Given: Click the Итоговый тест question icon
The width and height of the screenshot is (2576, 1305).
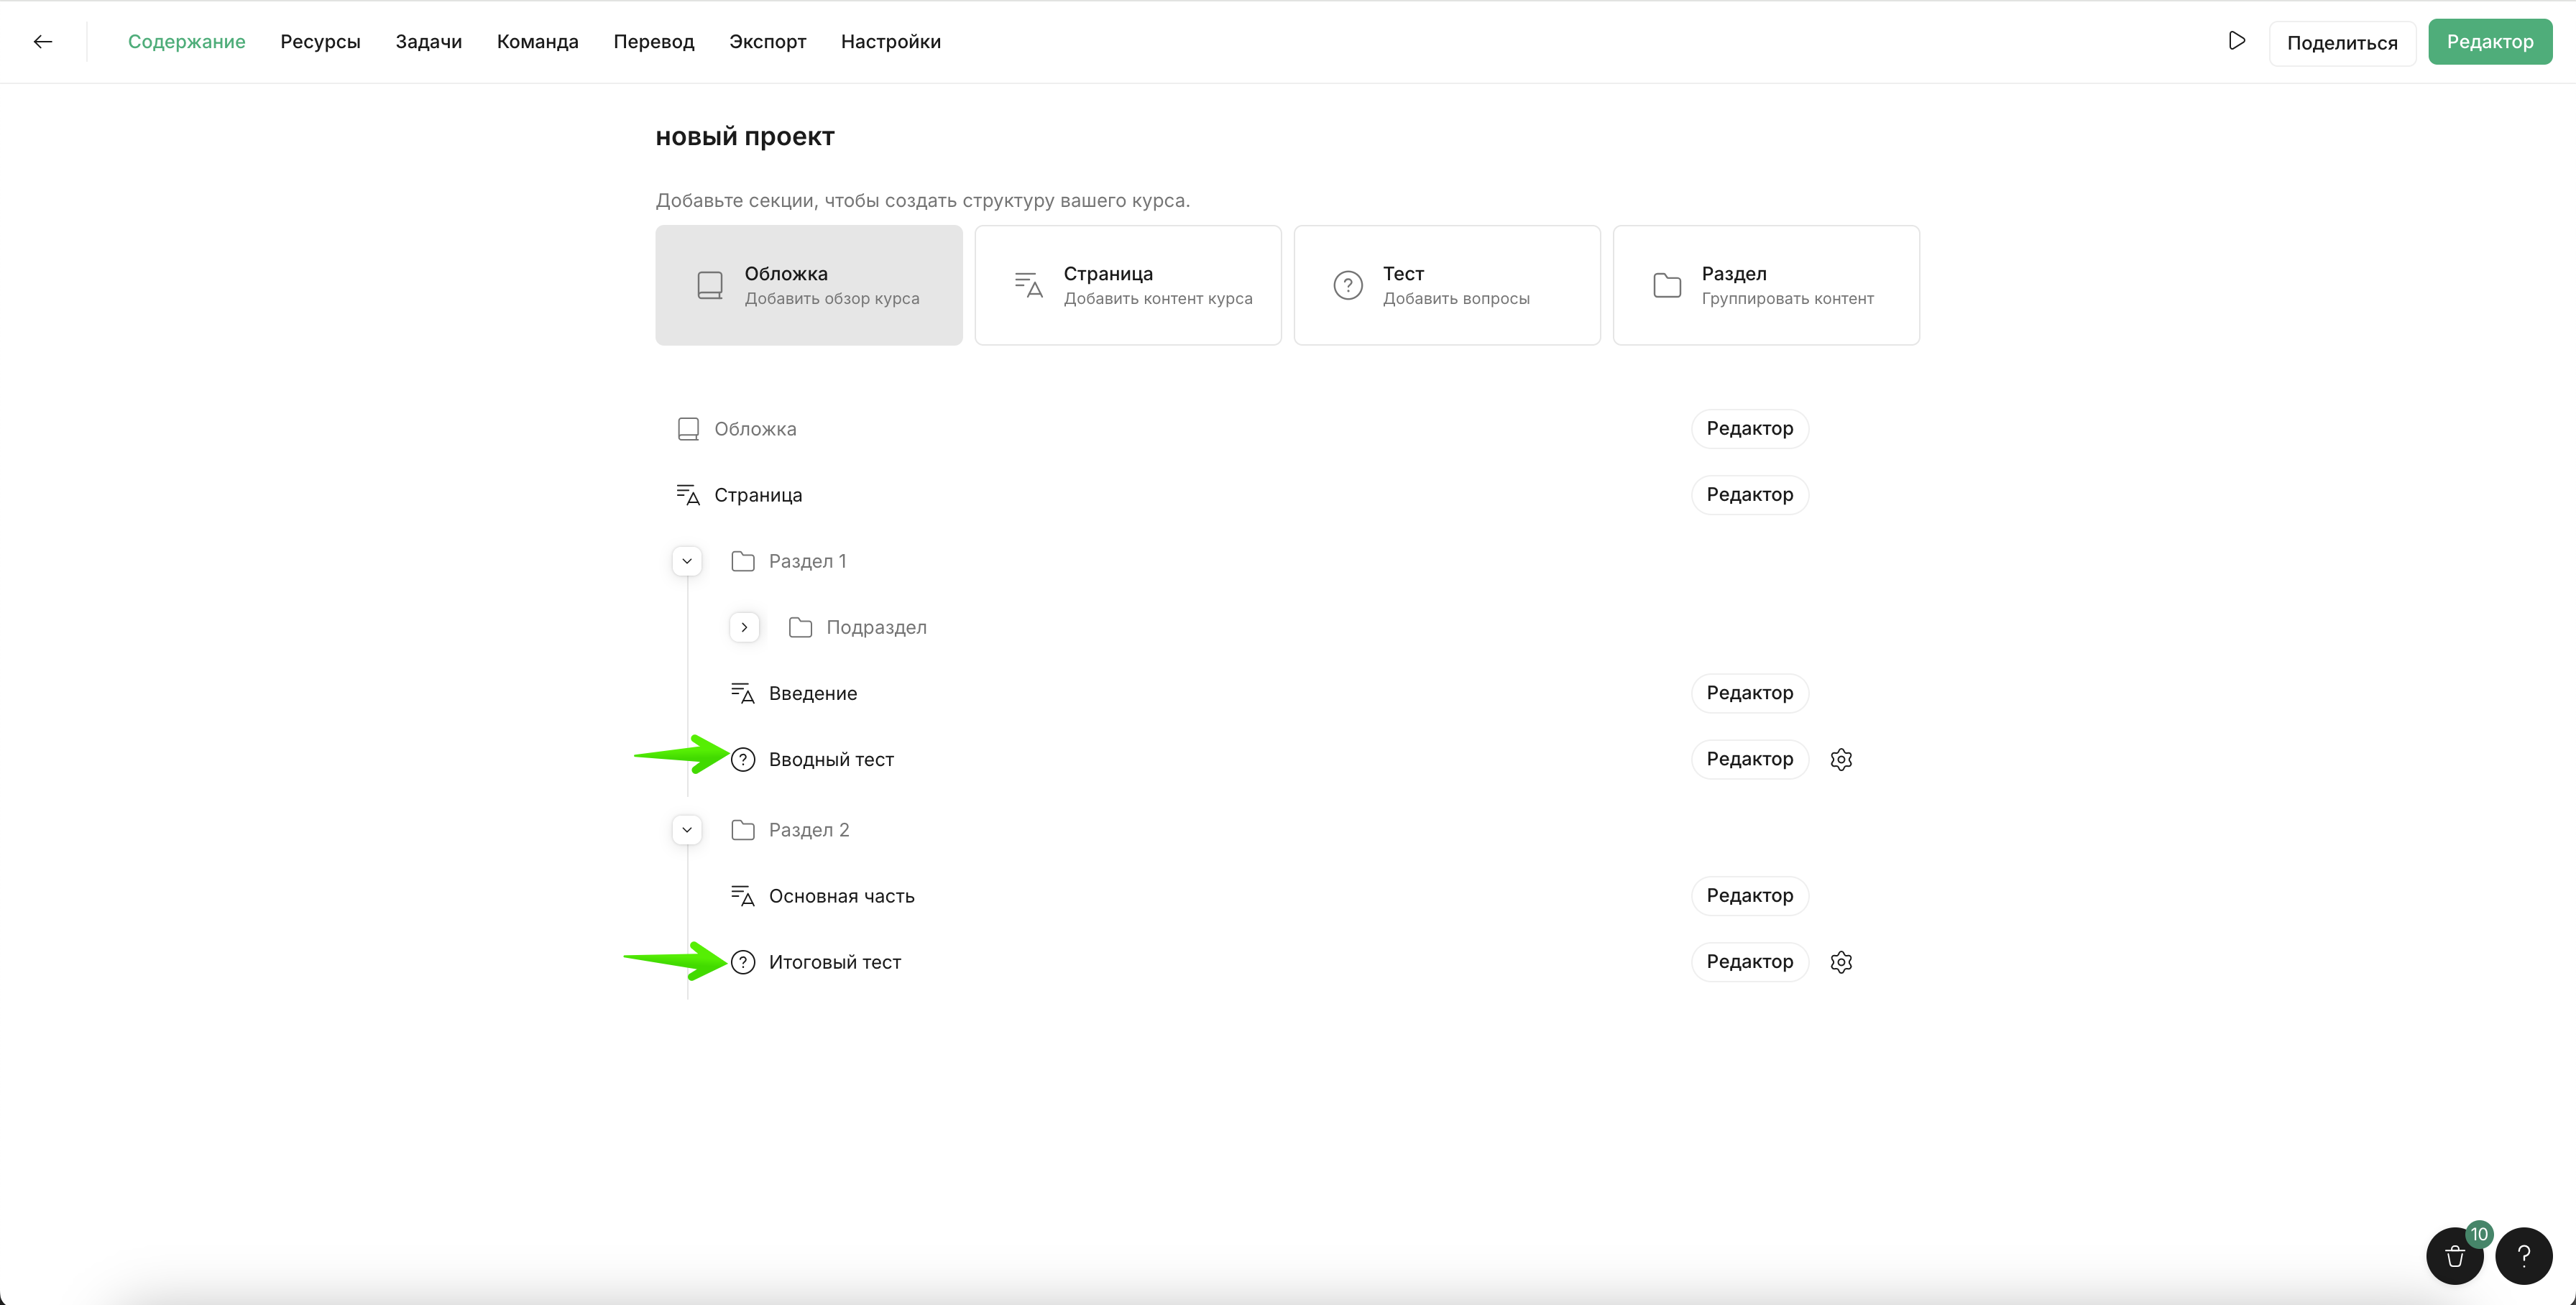Looking at the screenshot, I should click(x=743, y=962).
